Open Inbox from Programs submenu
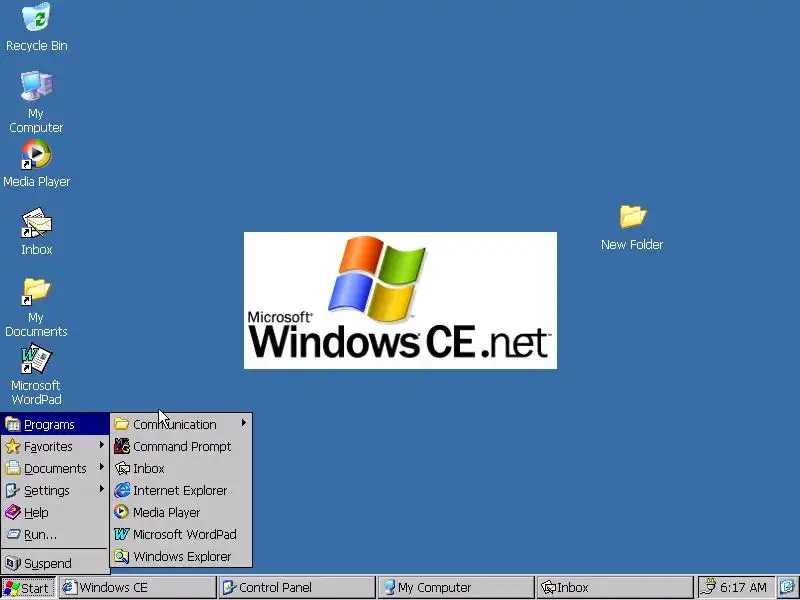The height and width of the screenshot is (600, 800). 181,468
